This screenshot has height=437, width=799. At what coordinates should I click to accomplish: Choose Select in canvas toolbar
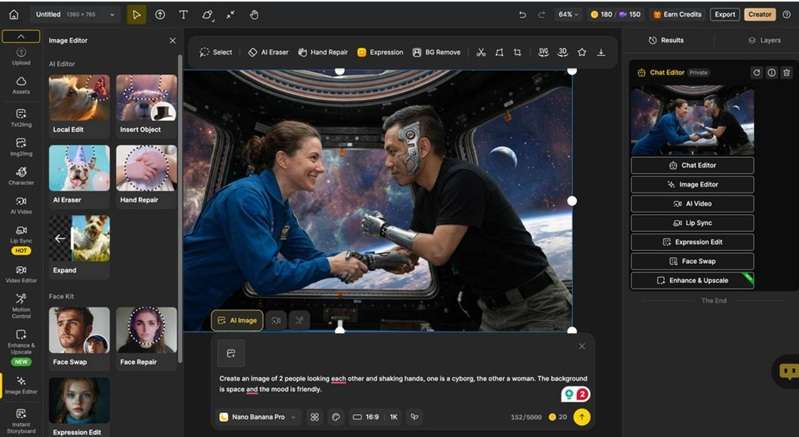216,52
